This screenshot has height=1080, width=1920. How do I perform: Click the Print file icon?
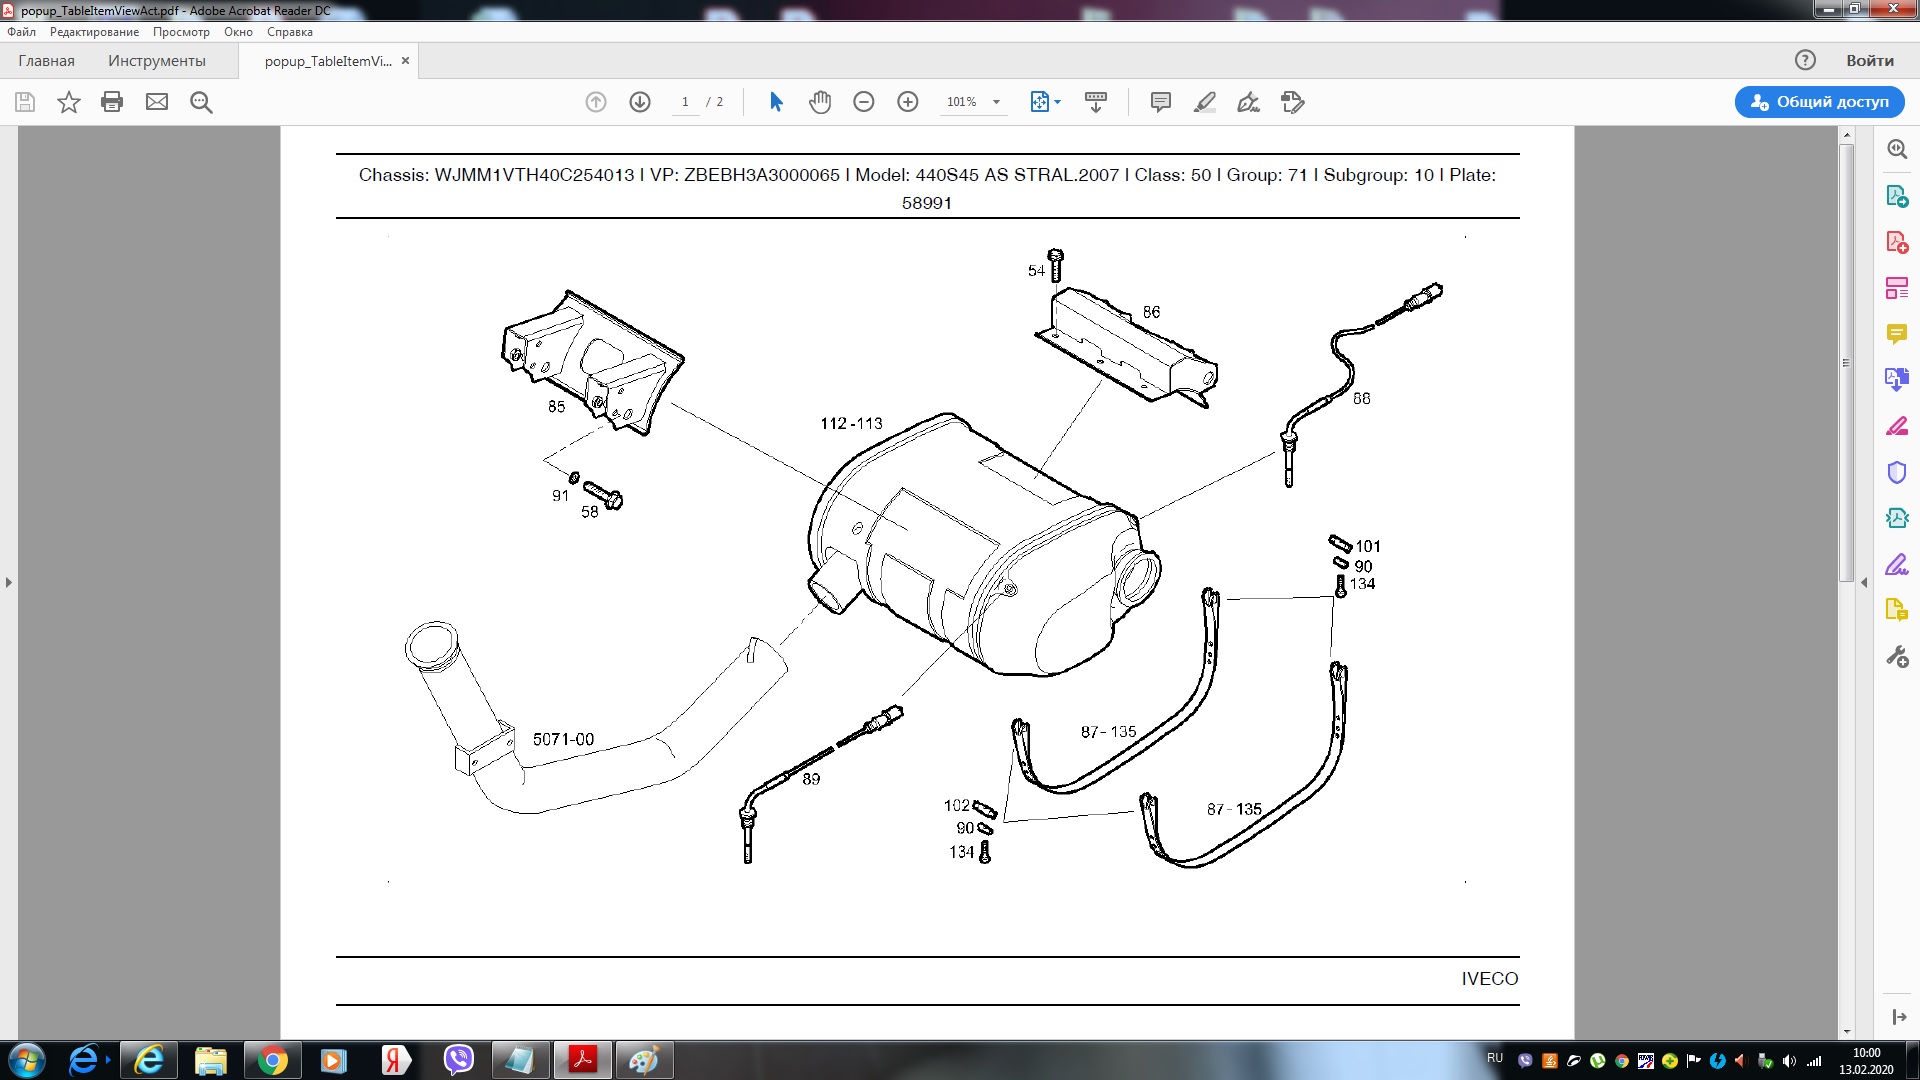pos(112,102)
